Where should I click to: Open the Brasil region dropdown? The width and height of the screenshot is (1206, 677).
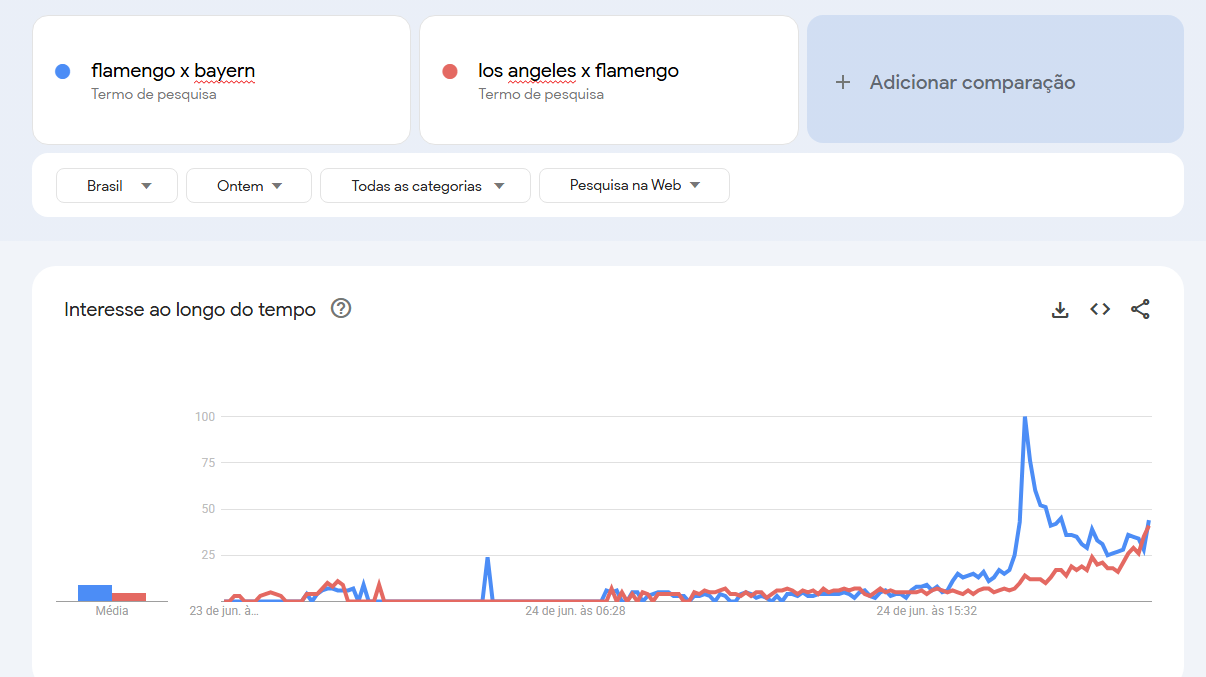(117, 185)
